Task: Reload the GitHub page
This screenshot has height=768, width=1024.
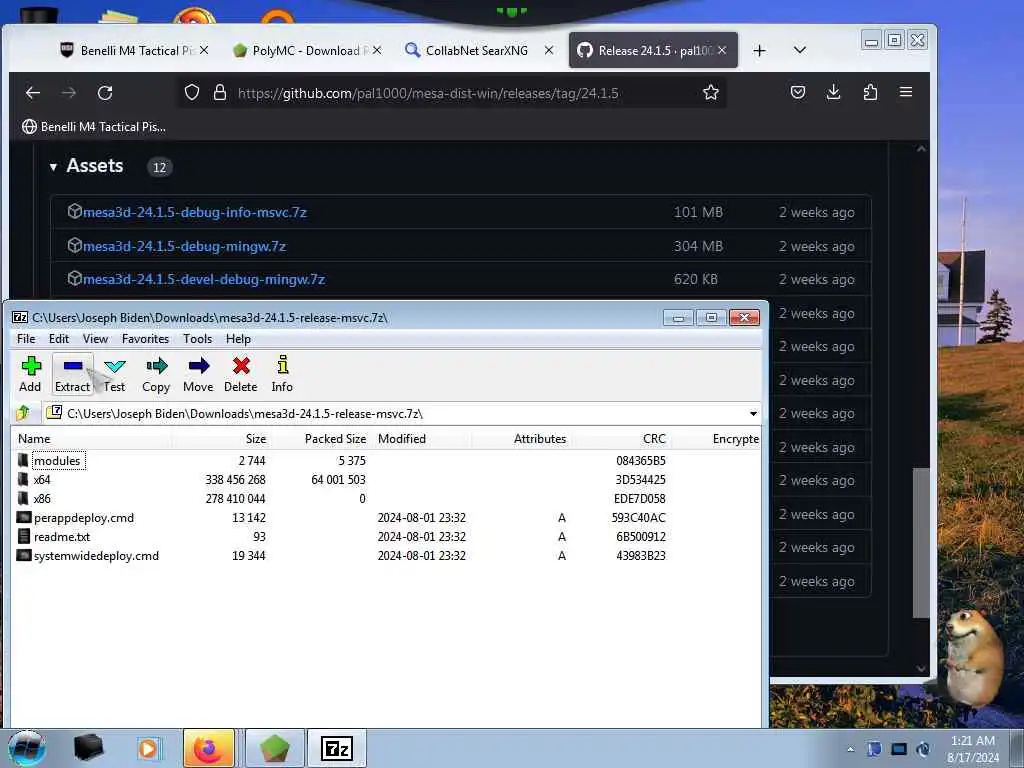Action: click(105, 93)
